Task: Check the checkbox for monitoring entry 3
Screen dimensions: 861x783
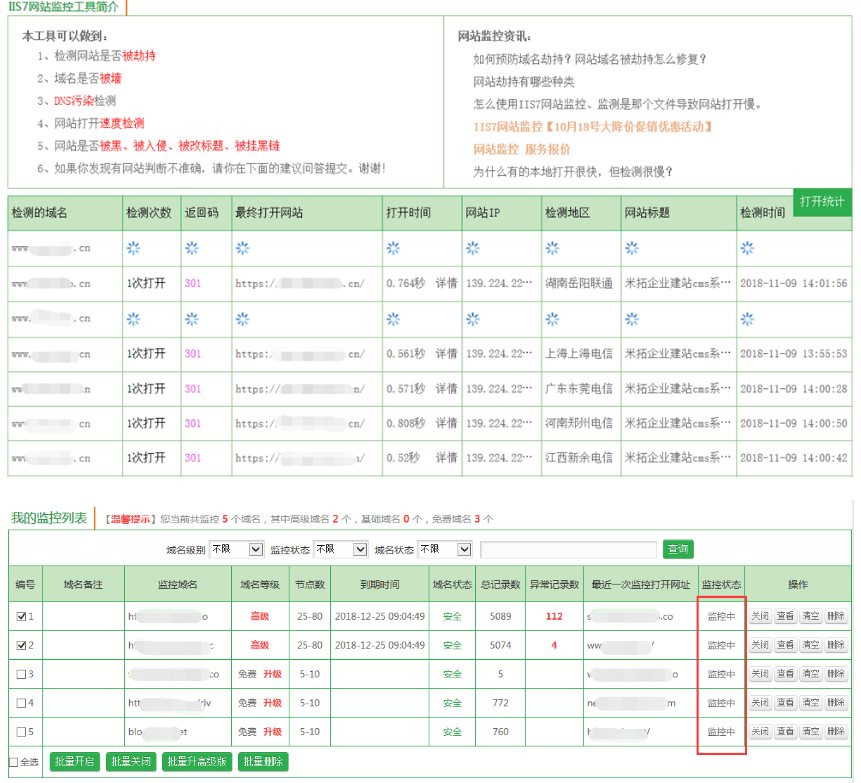Action: click(22, 674)
